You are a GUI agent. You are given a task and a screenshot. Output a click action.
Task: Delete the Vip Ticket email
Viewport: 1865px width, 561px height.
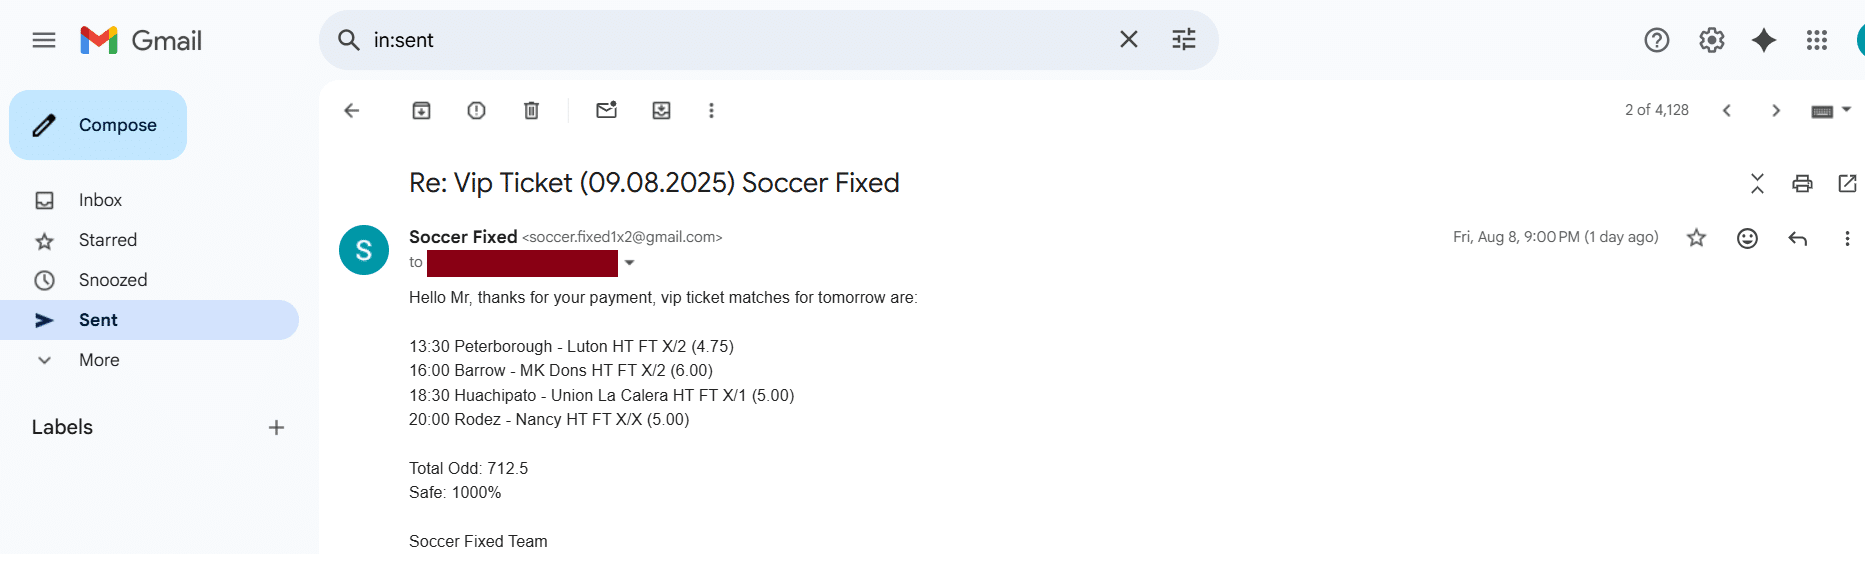[x=532, y=110]
